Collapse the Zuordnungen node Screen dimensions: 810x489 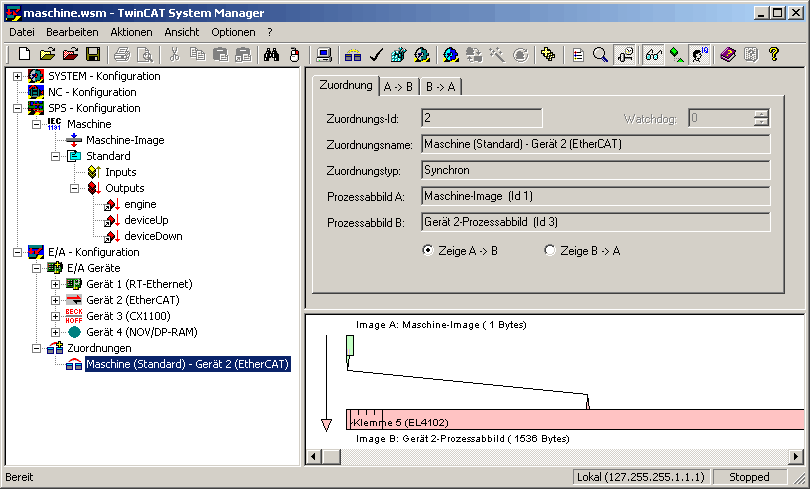[36, 349]
